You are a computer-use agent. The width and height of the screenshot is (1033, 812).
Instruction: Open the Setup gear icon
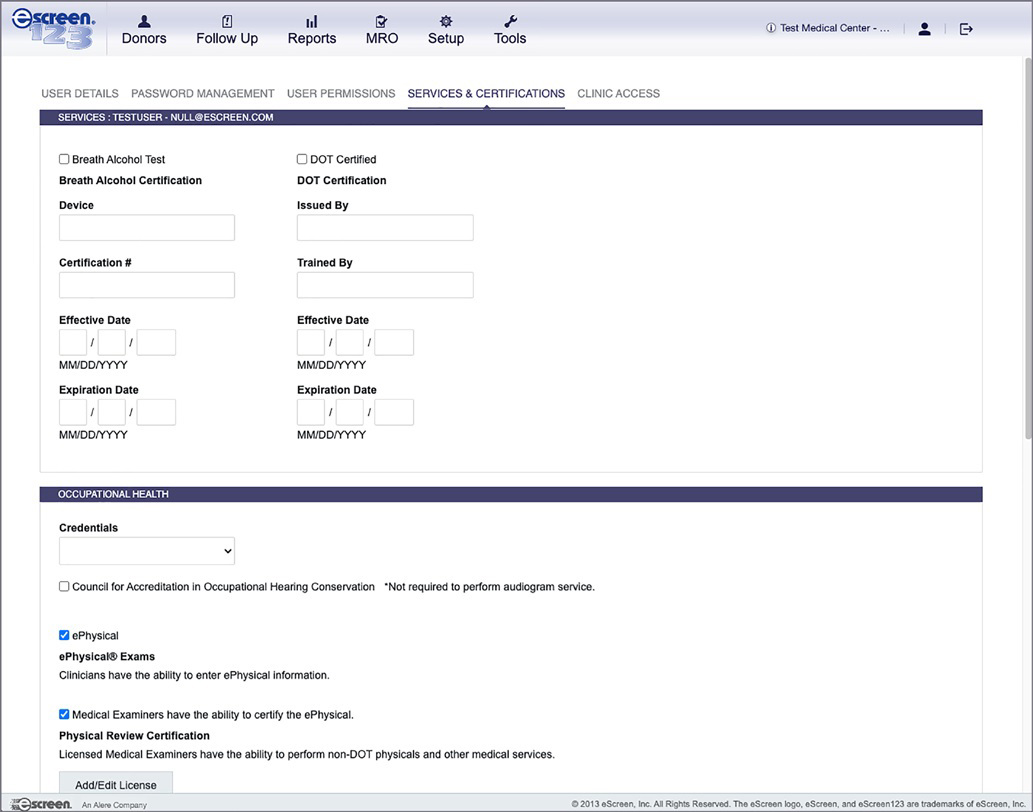(x=446, y=21)
